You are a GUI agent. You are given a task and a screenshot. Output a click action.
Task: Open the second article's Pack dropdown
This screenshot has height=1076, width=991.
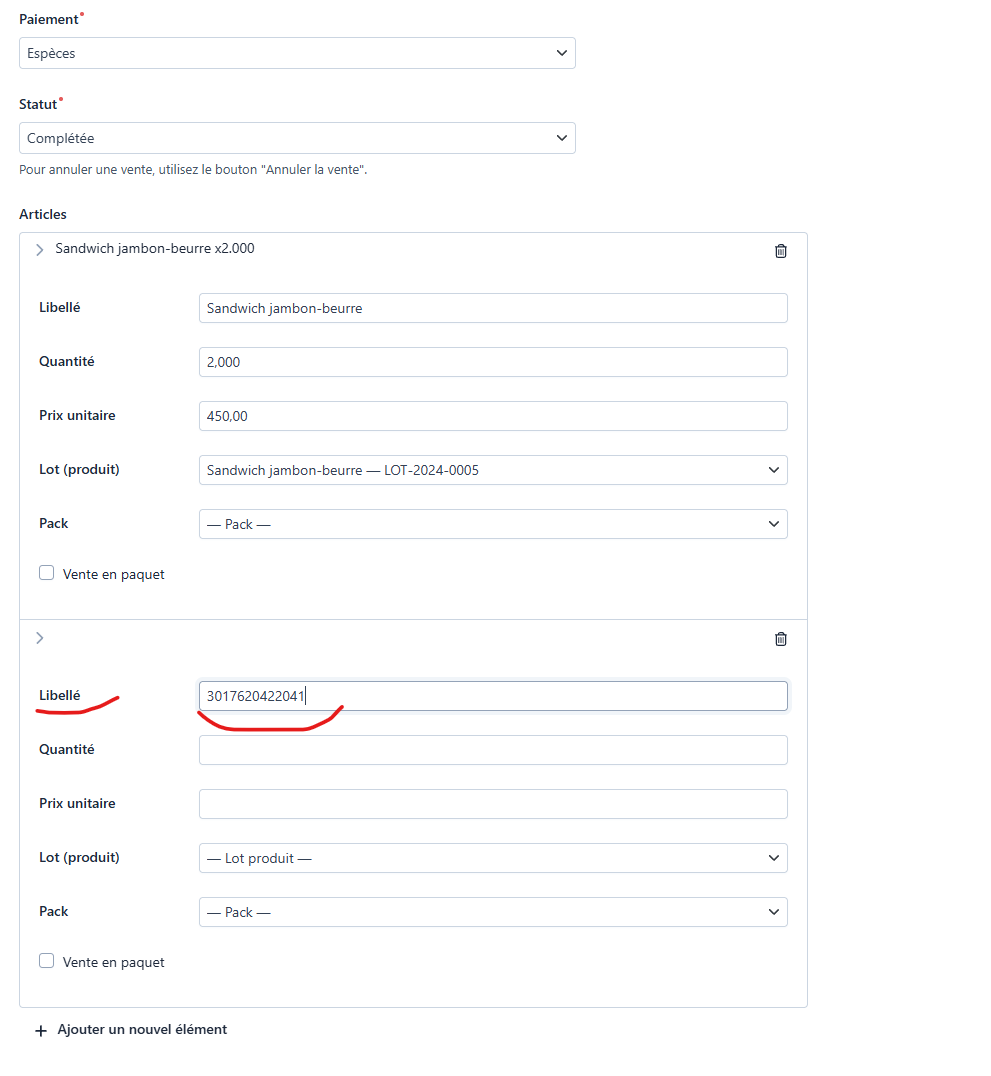(493, 912)
